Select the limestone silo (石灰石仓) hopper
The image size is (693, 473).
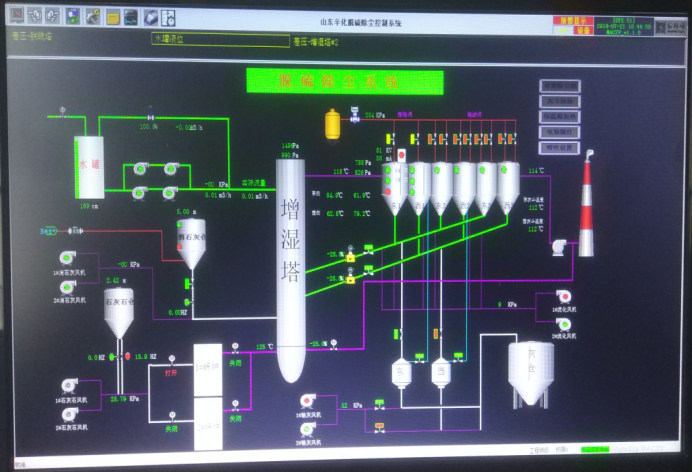click(x=120, y=313)
